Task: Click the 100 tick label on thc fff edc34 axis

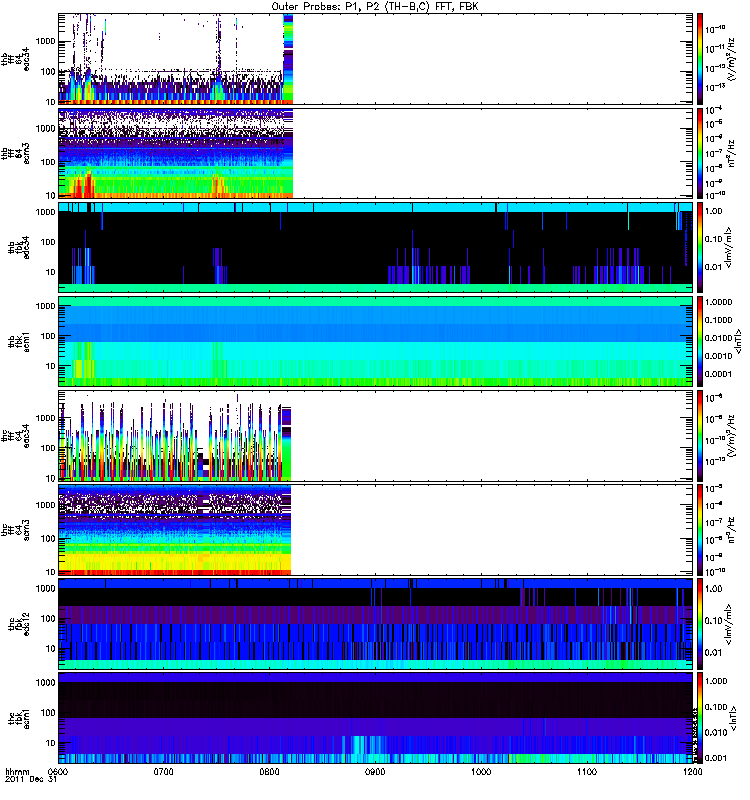Action: (x=48, y=448)
